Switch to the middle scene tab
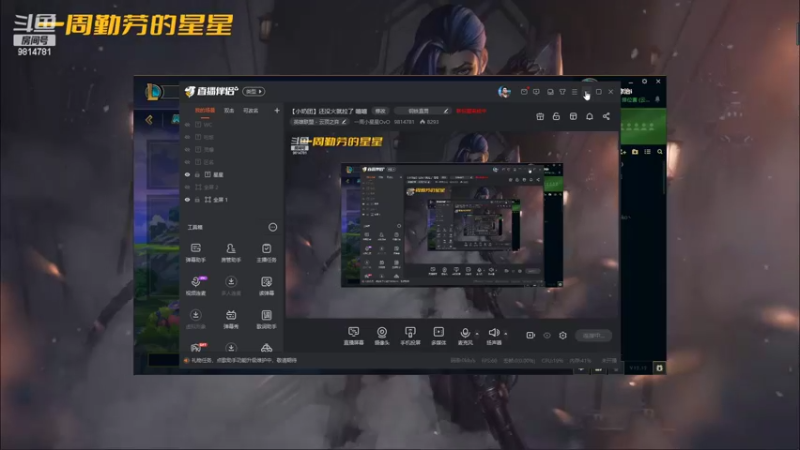The width and height of the screenshot is (800, 450). click(x=229, y=110)
